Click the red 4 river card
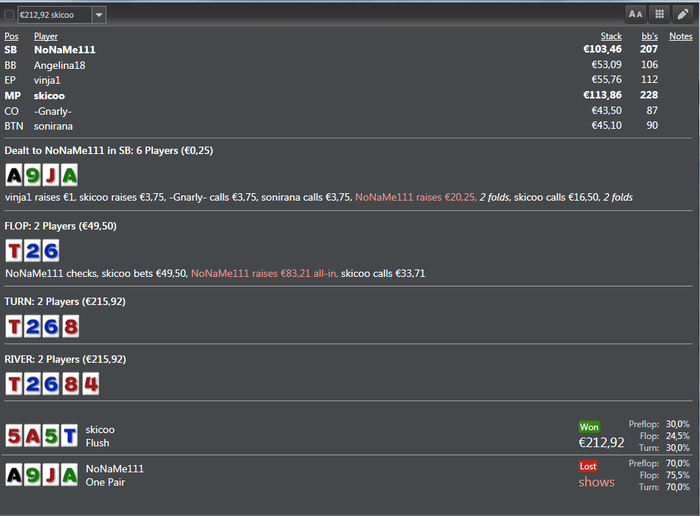Viewport: 700px width, 516px height. tap(89, 383)
